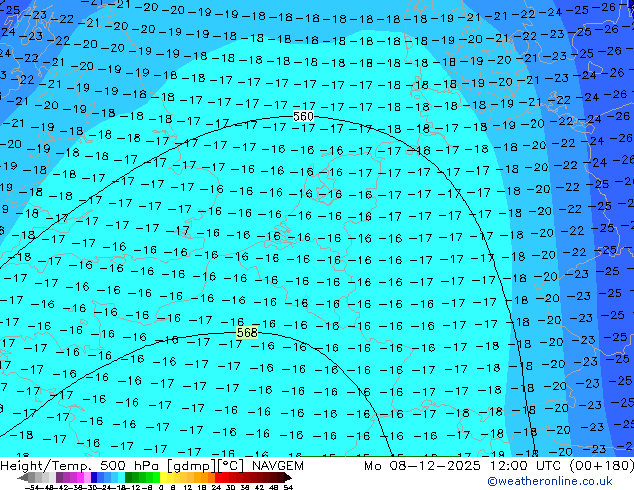Click the dark green swatch in the legend
This screenshot has height=490, width=634.
coord(128,477)
